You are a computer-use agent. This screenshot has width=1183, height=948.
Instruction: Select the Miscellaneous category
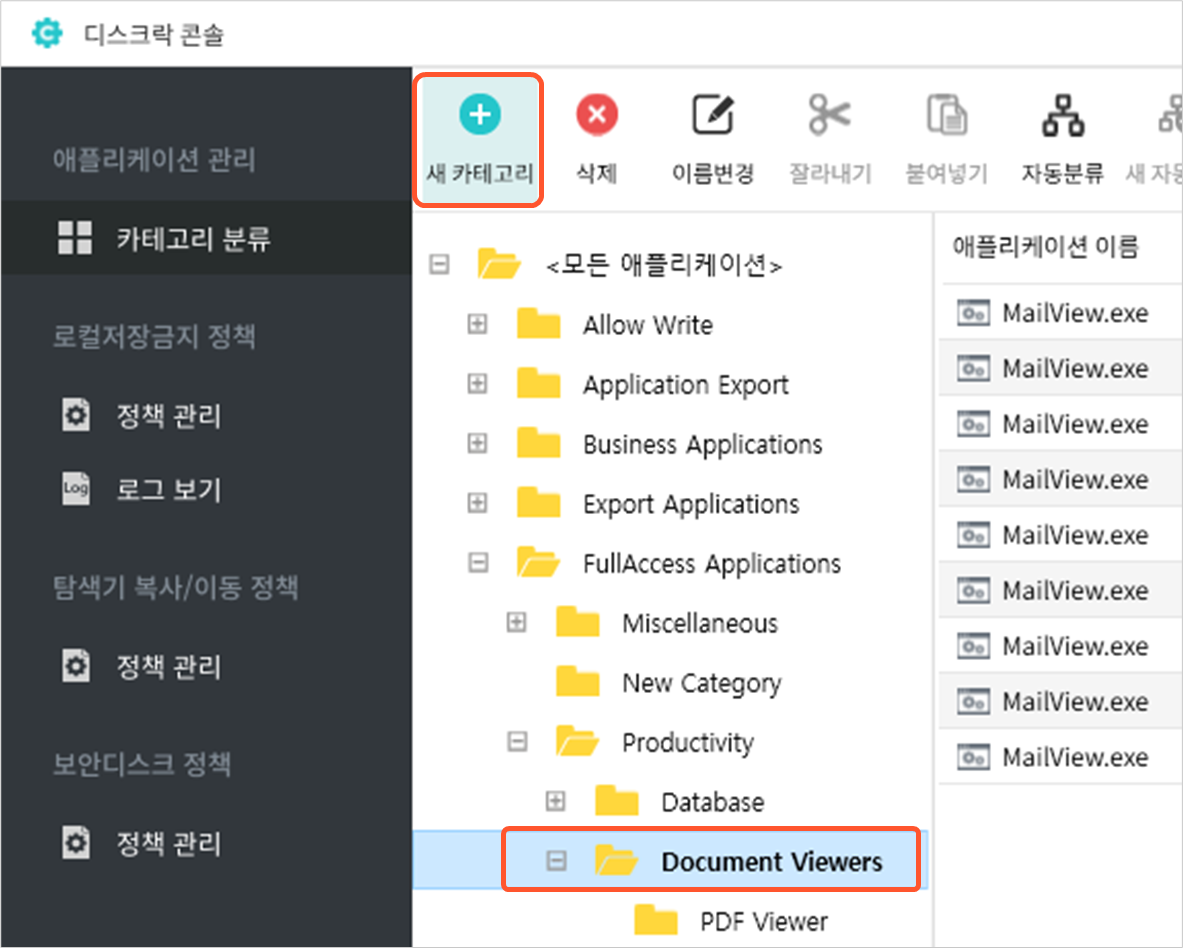point(699,623)
